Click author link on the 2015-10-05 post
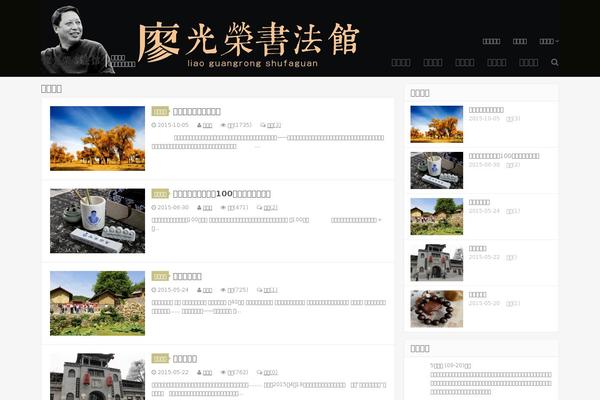The height and width of the screenshot is (400, 600). pos(207,125)
